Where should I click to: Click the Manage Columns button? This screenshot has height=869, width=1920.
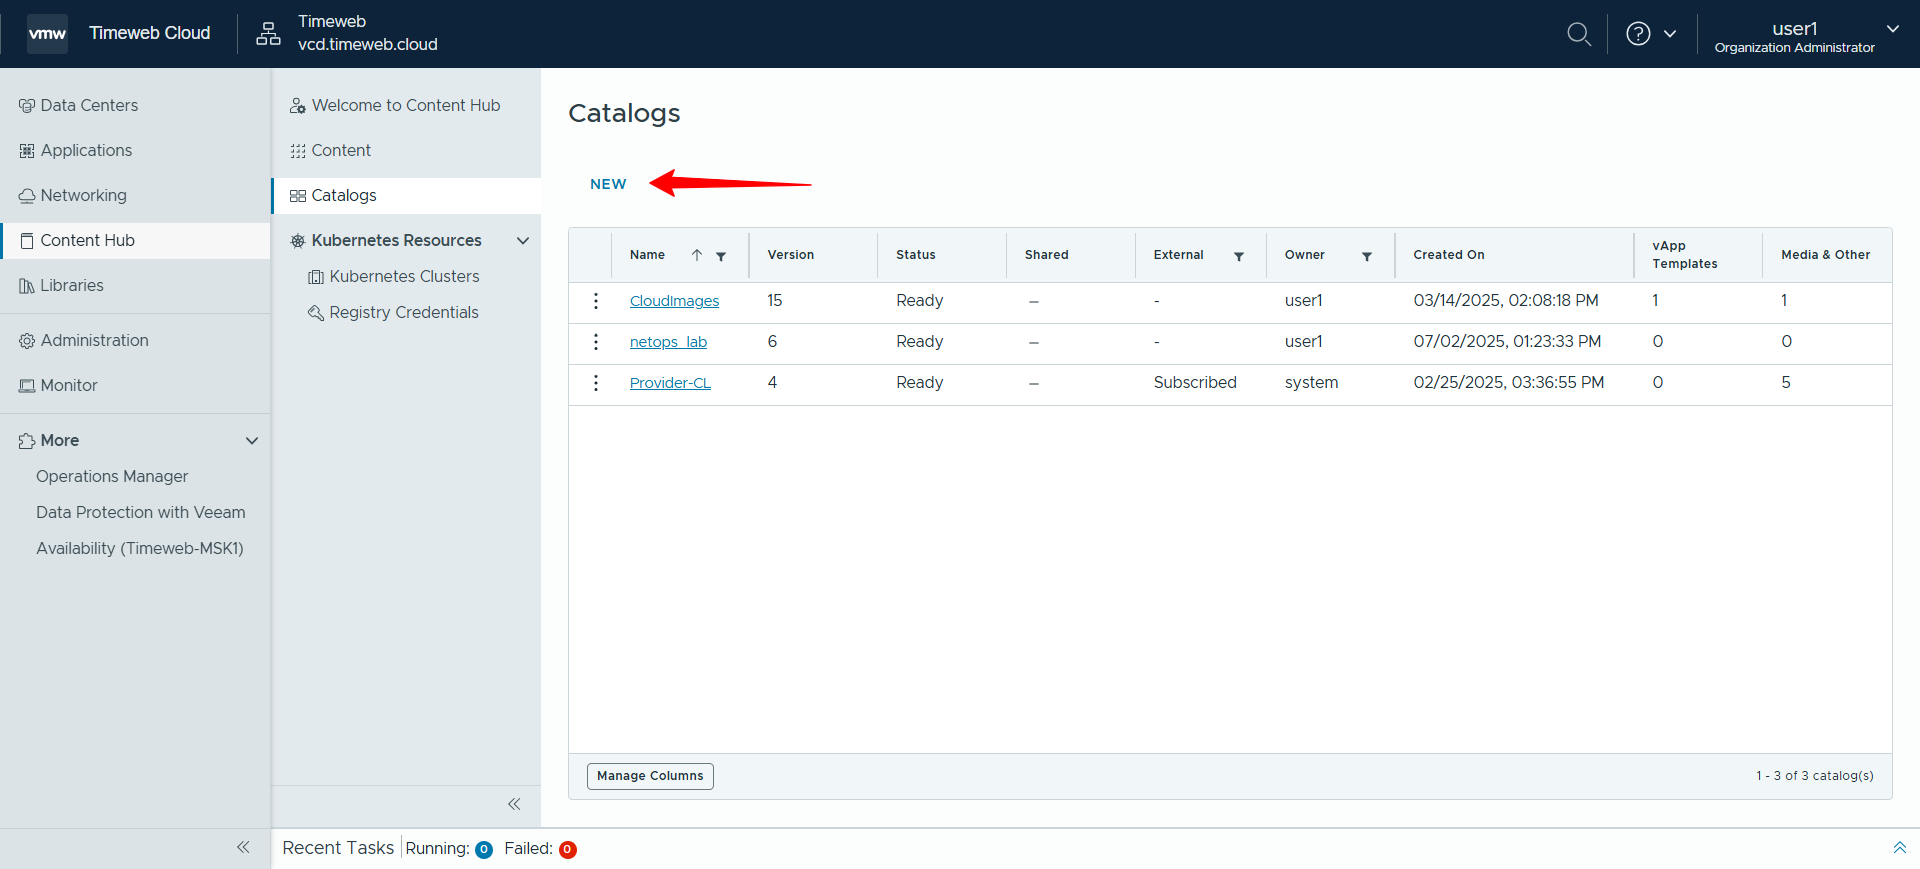[650, 776]
